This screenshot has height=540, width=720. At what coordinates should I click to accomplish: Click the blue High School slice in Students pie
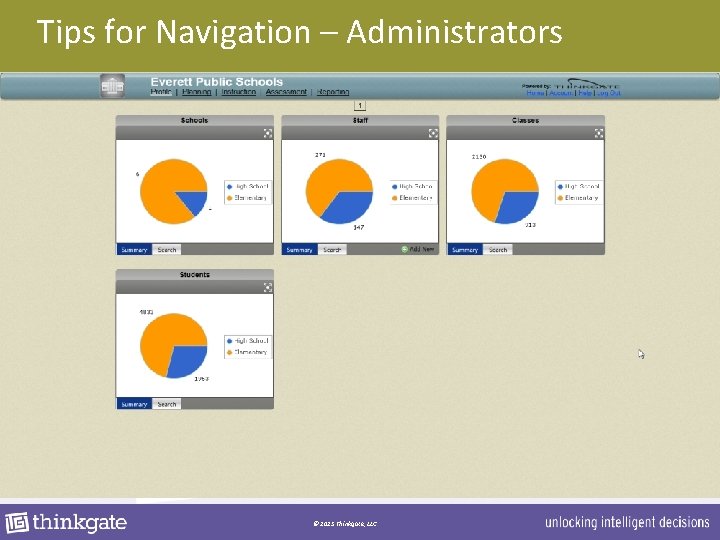188,360
